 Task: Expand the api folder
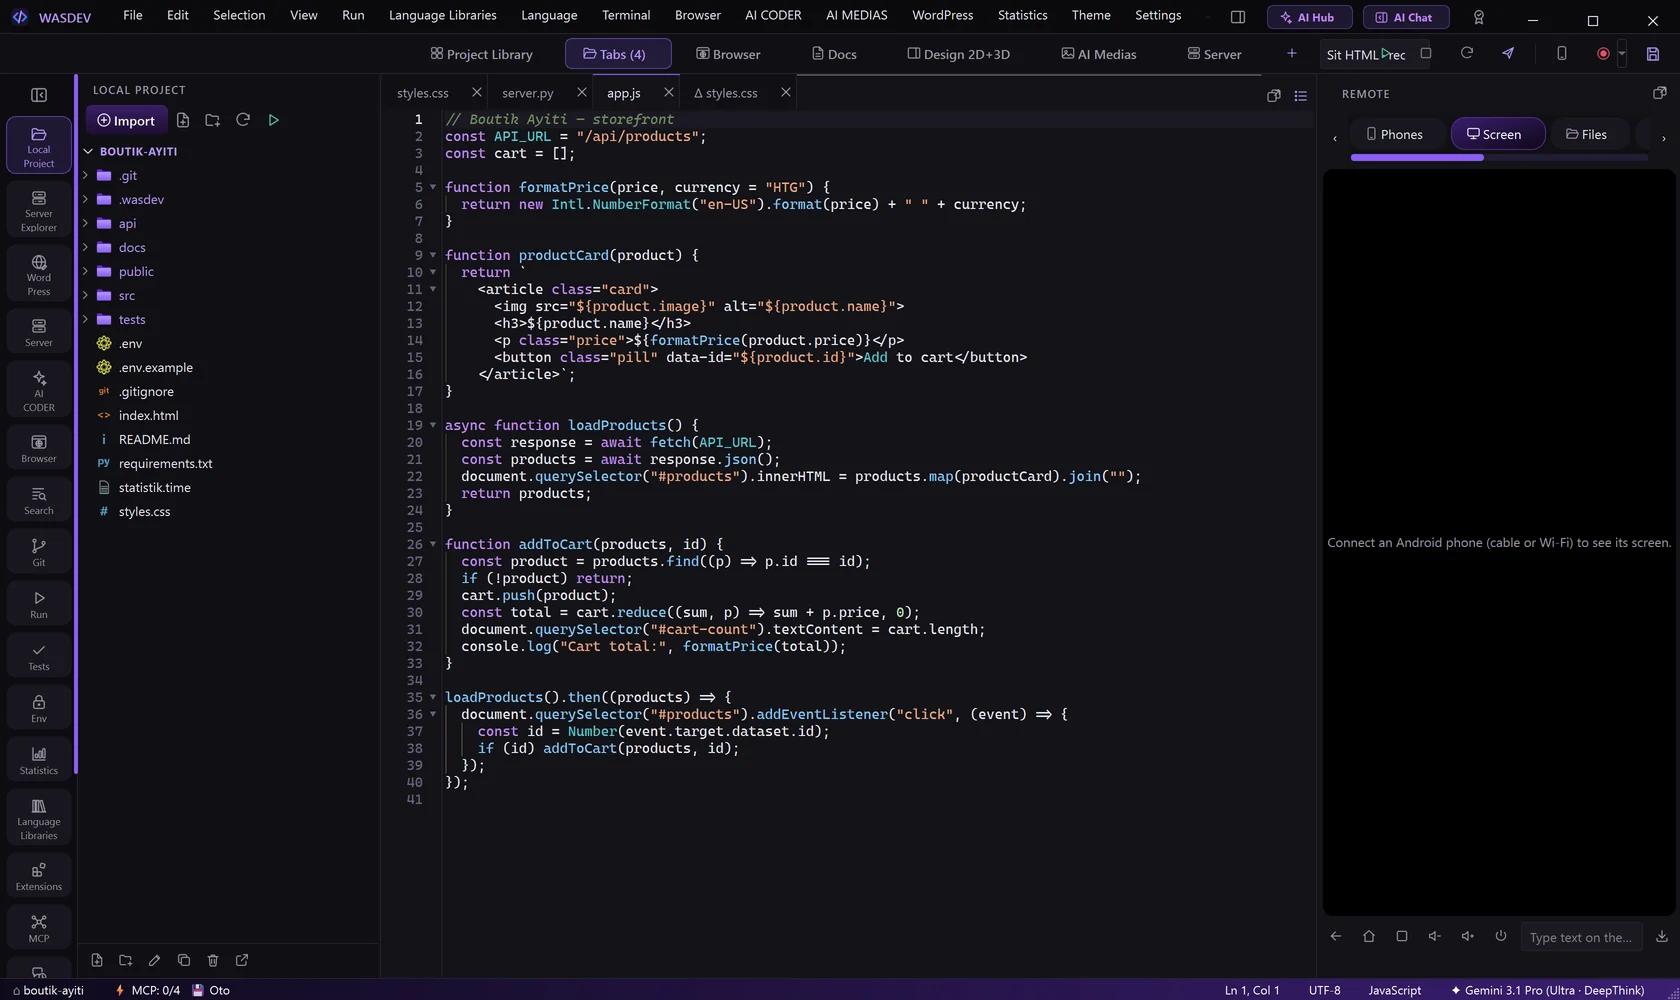pos(86,223)
